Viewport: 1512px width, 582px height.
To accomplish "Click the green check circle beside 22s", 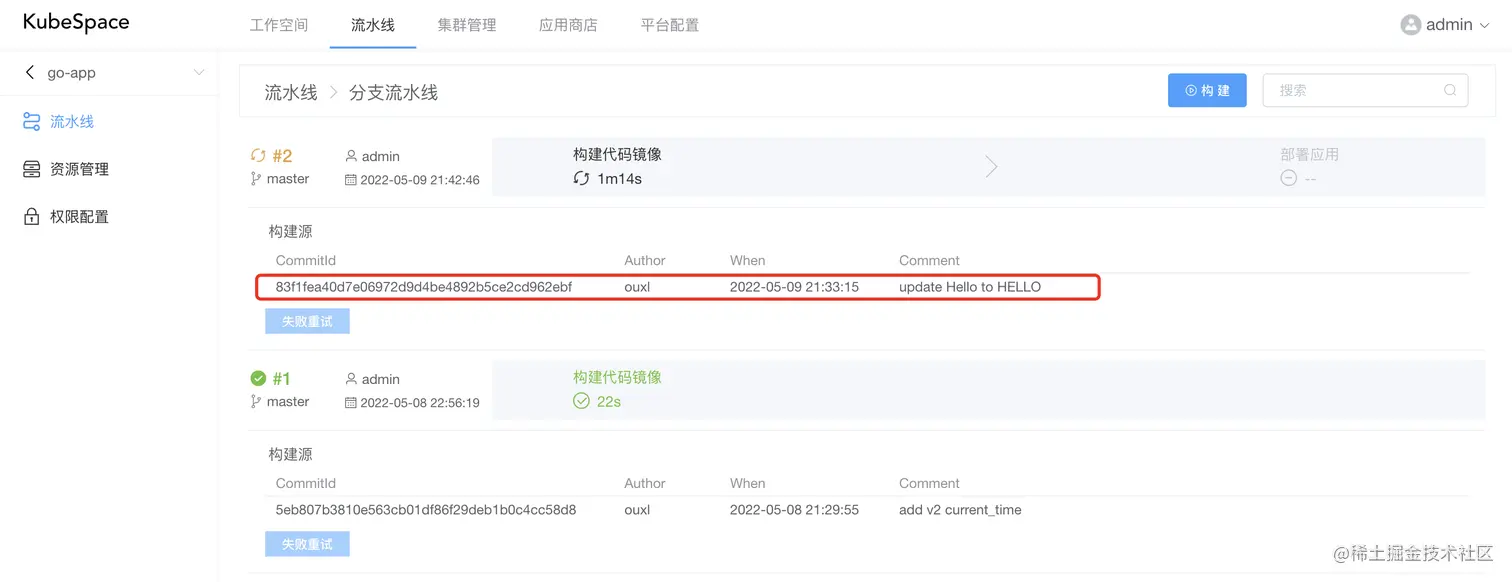I will [581, 401].
